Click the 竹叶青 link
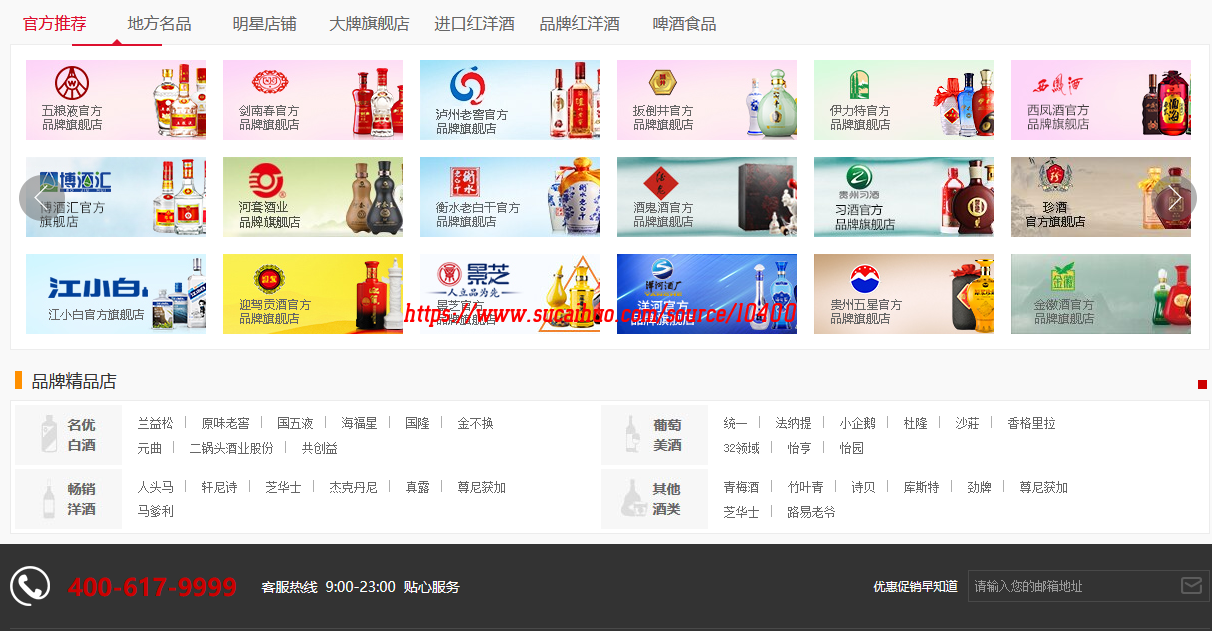Viewport: 1212px width, 631px height. pos(805,487)
